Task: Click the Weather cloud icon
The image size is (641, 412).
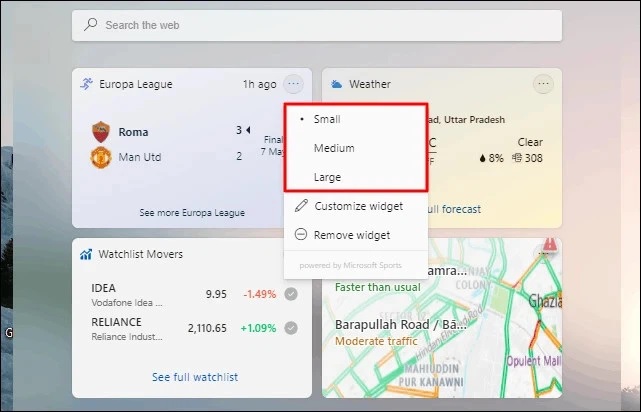Action: (x=336, y=84)
